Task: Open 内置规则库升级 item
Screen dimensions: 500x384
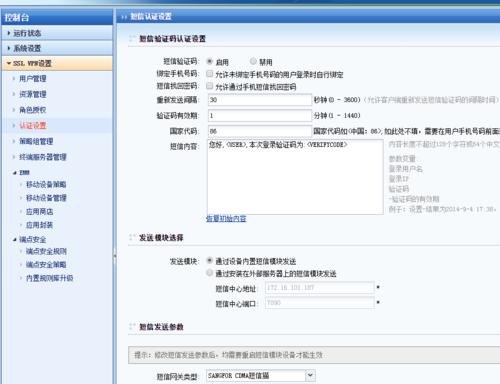Action: pyautogui.click(x=49, y=278)
